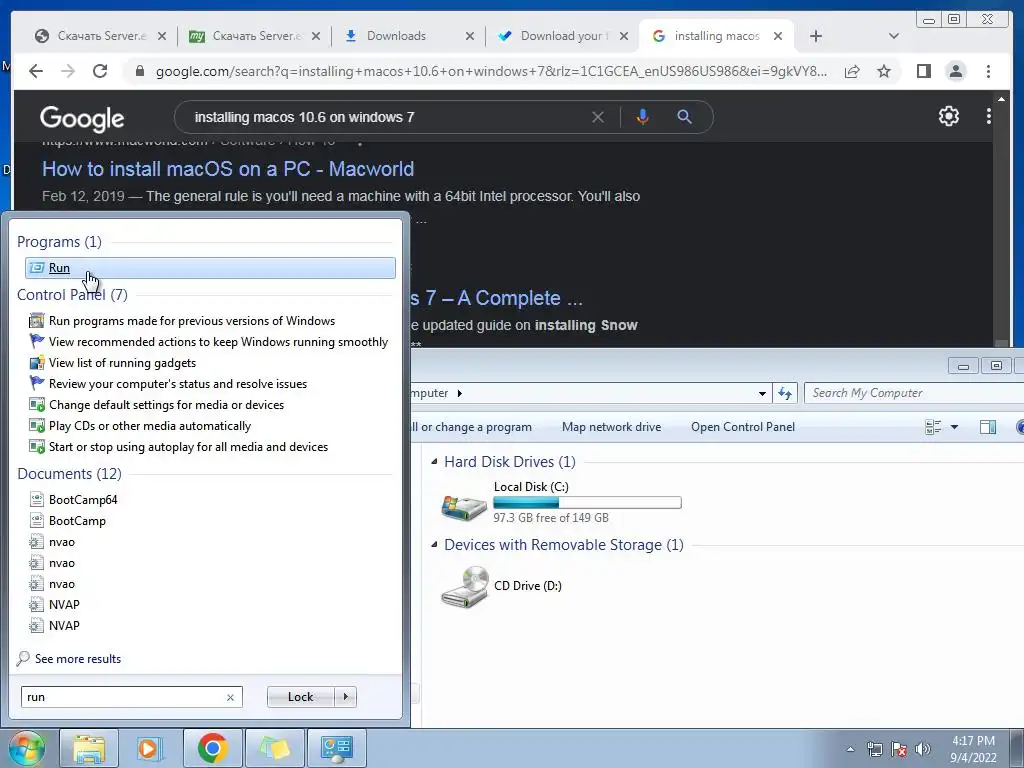The image size is (1024, 768).
Task: Open CD Drive (D:) icon
Action: [464, 586]
